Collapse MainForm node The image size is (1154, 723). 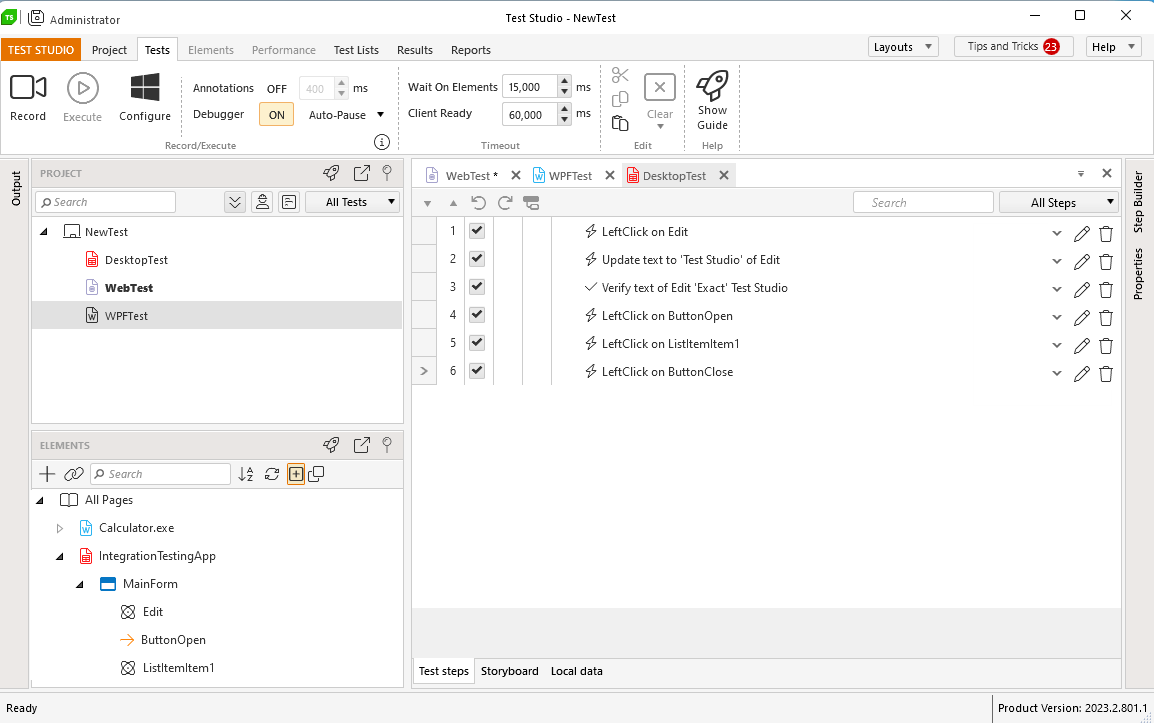[79, 584]
